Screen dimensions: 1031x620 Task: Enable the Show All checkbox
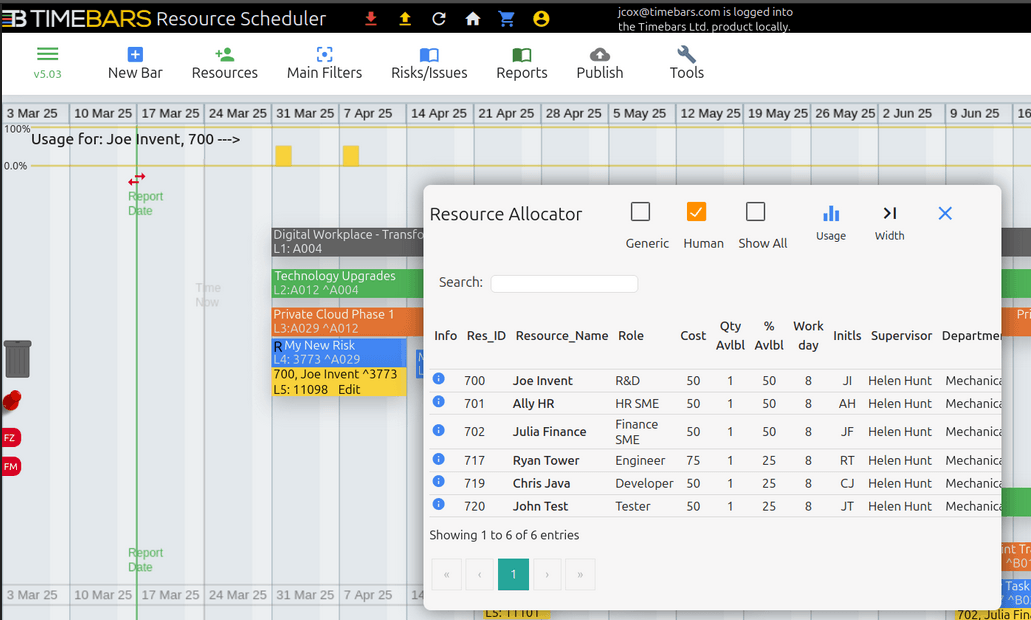(x=755, y=212)
